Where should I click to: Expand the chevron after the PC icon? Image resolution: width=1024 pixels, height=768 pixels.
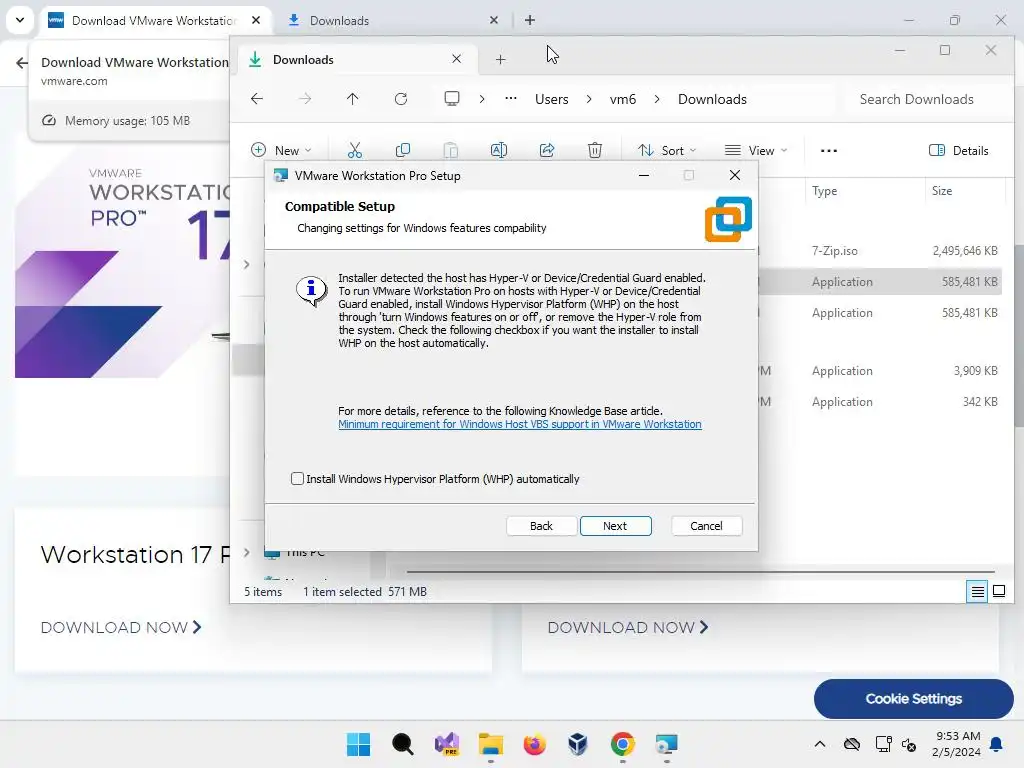tap(482, 99)
